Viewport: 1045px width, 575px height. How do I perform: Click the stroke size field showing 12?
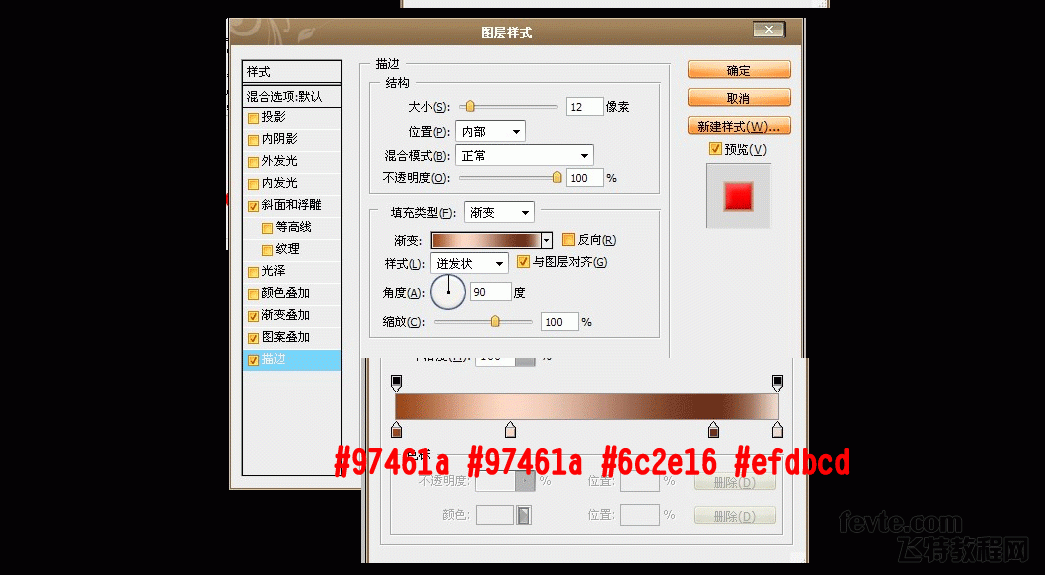584,107
